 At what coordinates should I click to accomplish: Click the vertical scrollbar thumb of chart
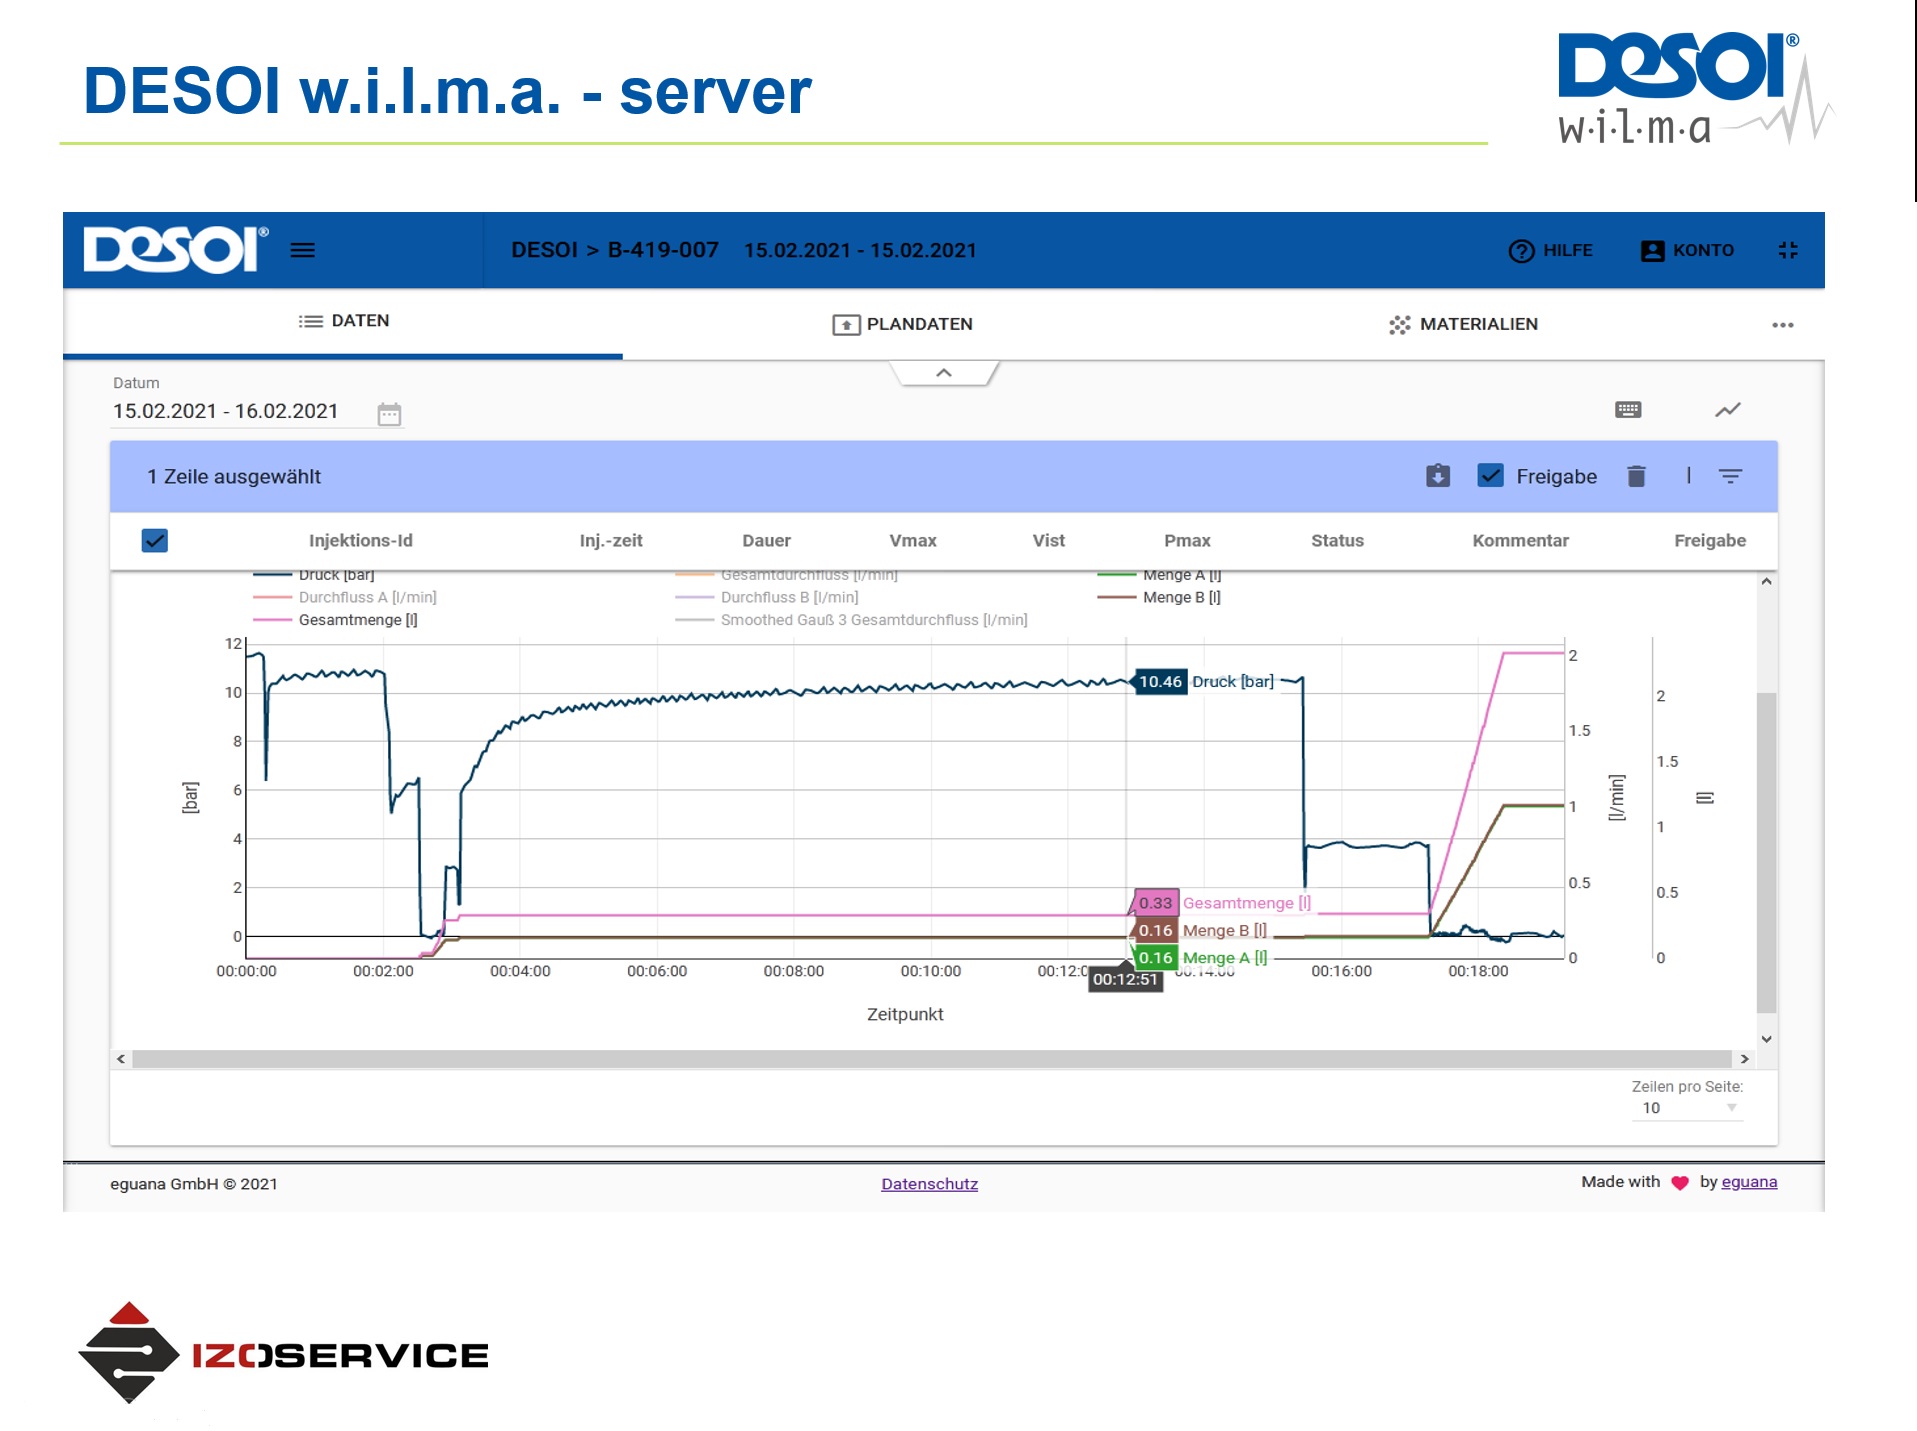click(x=1767, y=852)
